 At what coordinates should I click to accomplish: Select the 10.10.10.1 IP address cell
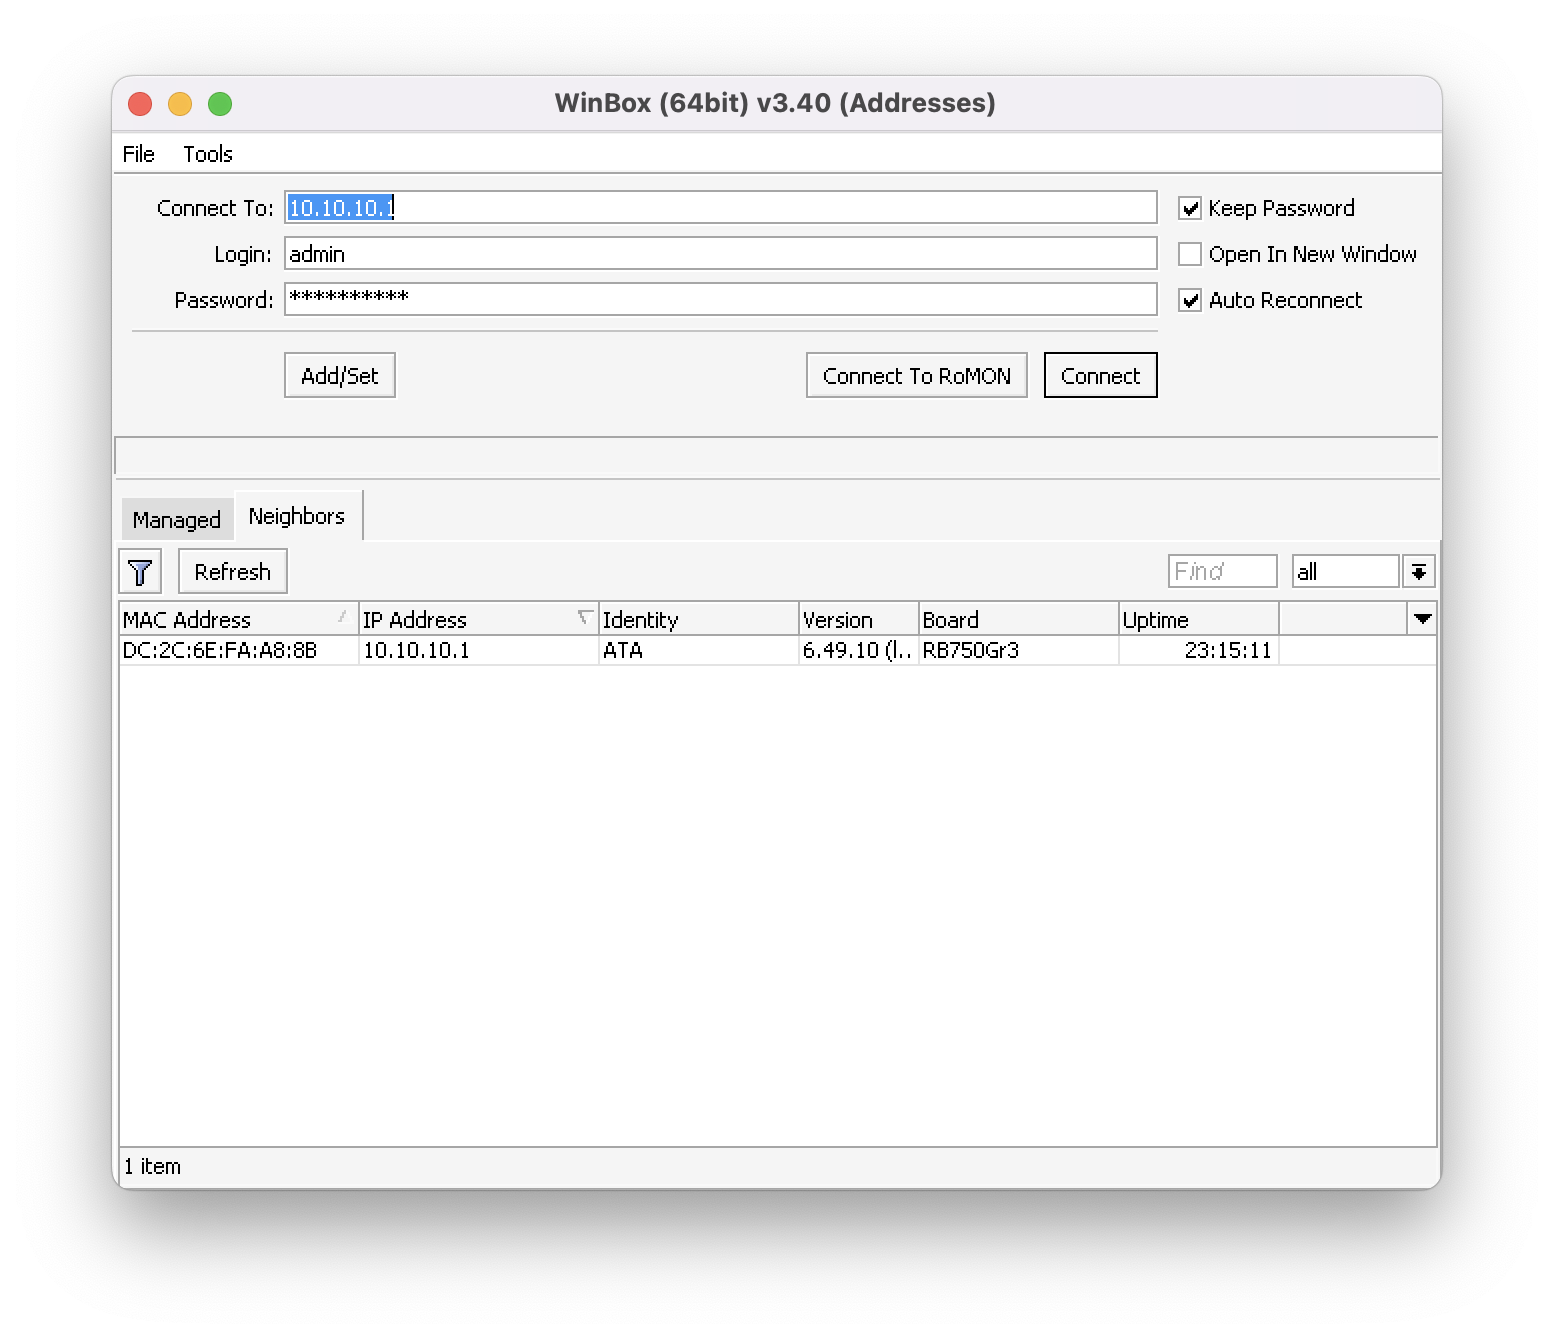coord(478,650)
